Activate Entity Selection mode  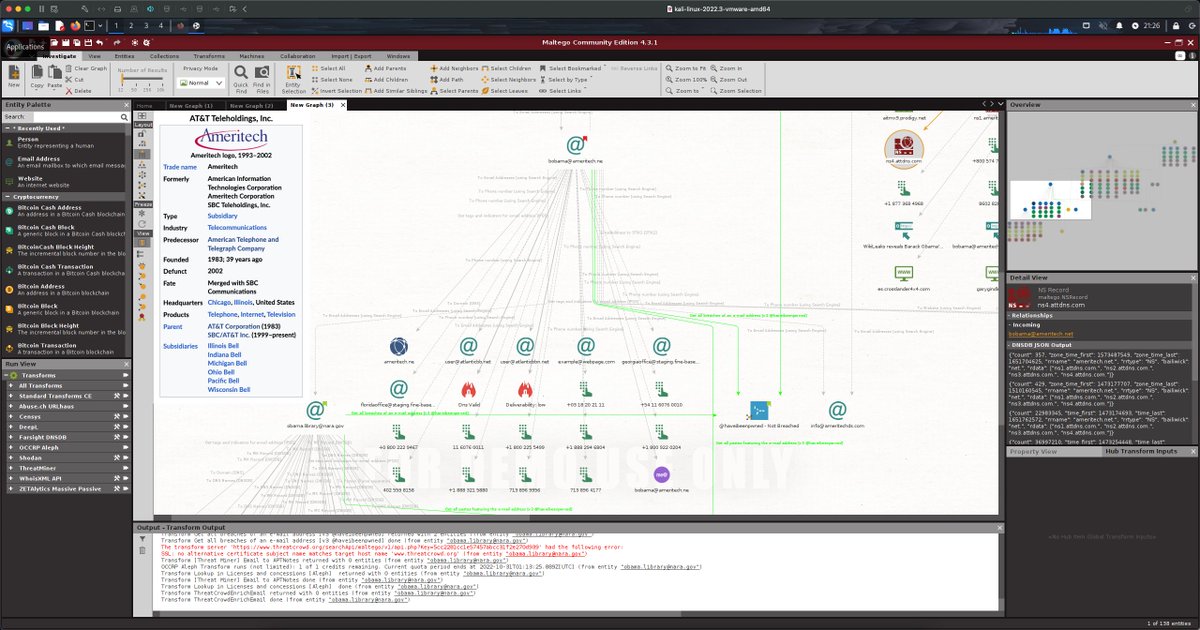tap(294, 79)
